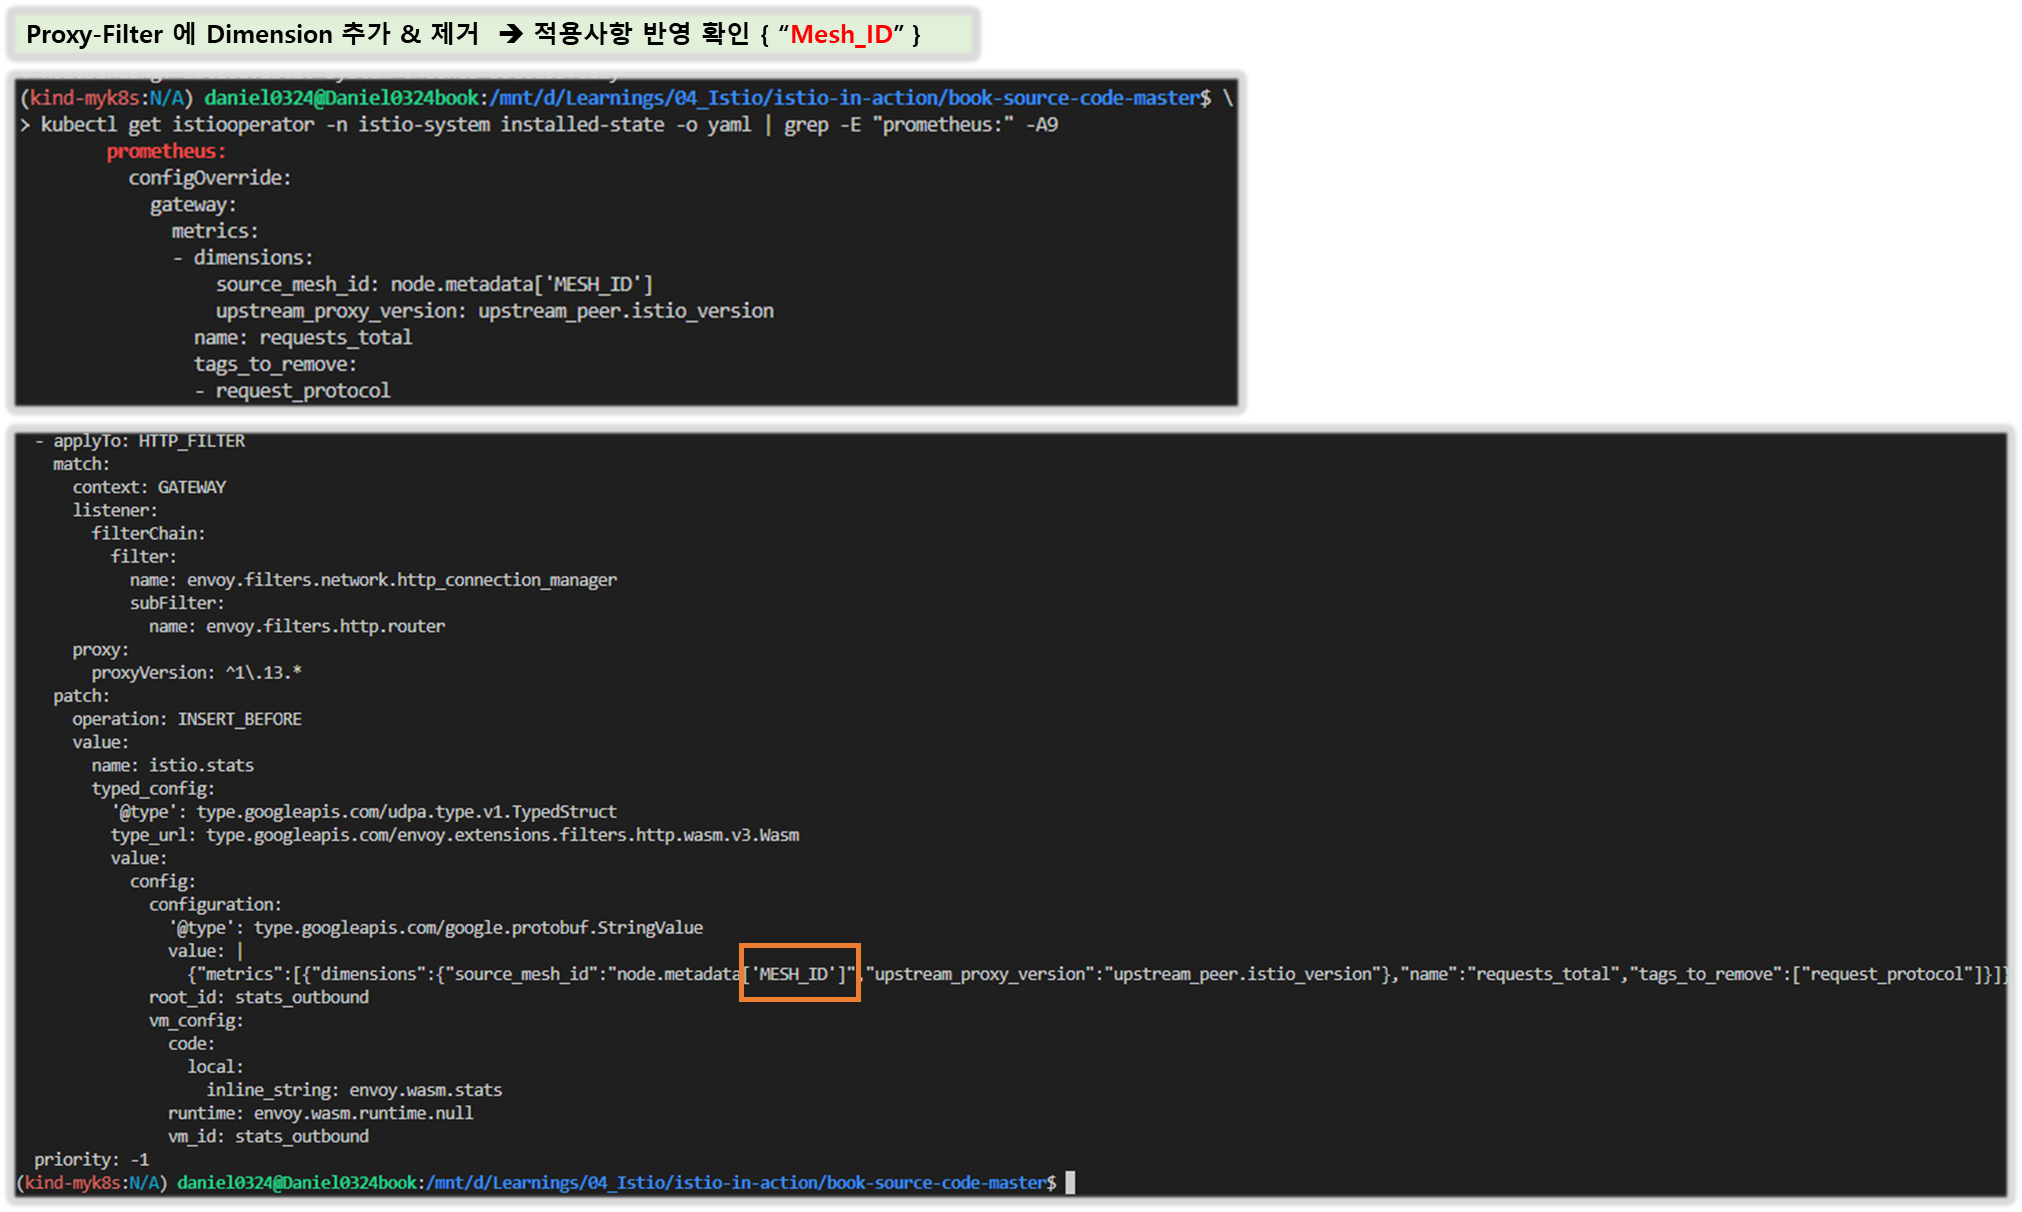Image resolution: width=2022 pixels, height=1212 pixels.
Task: Click the orange highlighted MESH_ID box
Action: pyautogui.click(x=799, y=973)
